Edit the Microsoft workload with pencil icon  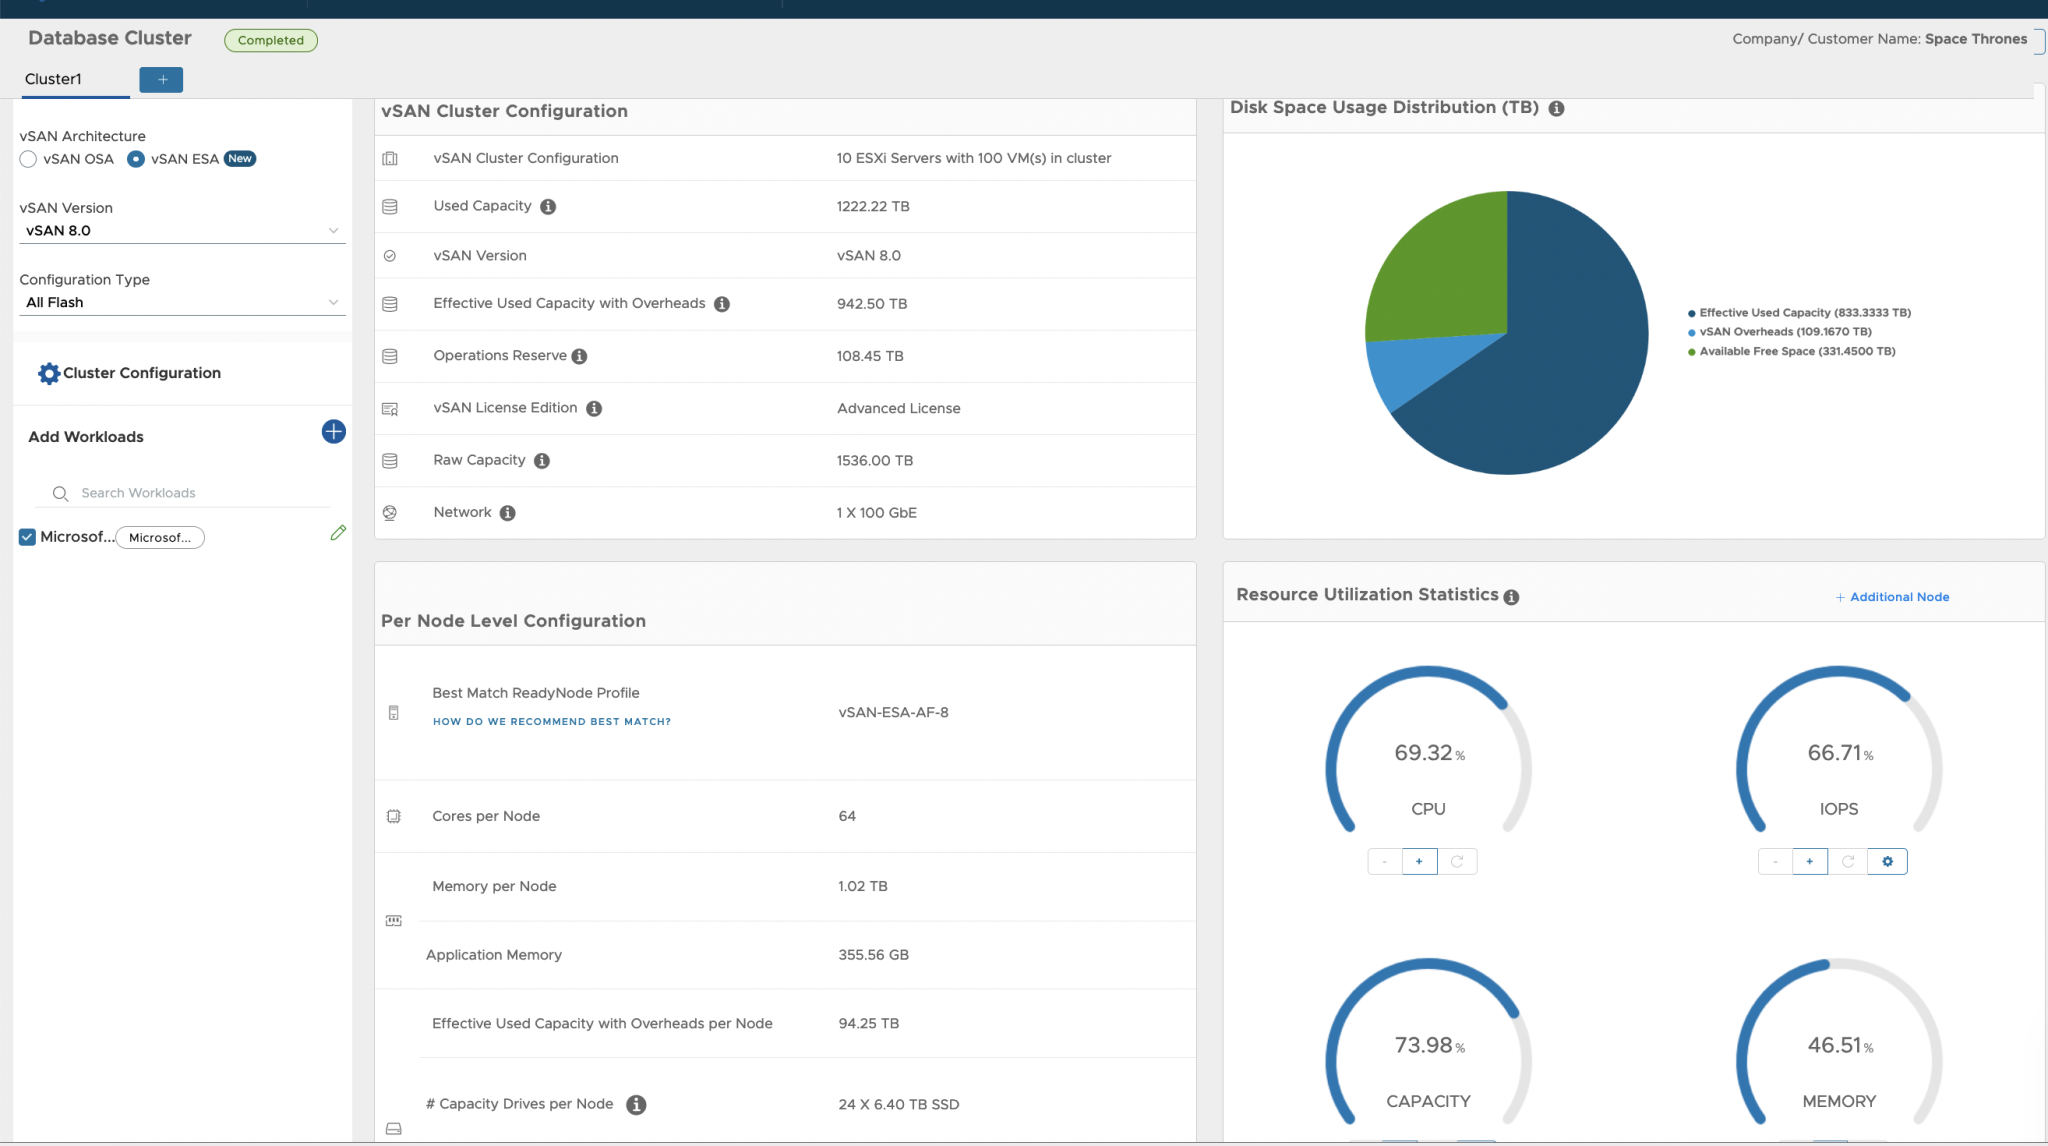(x=338, y=533)
